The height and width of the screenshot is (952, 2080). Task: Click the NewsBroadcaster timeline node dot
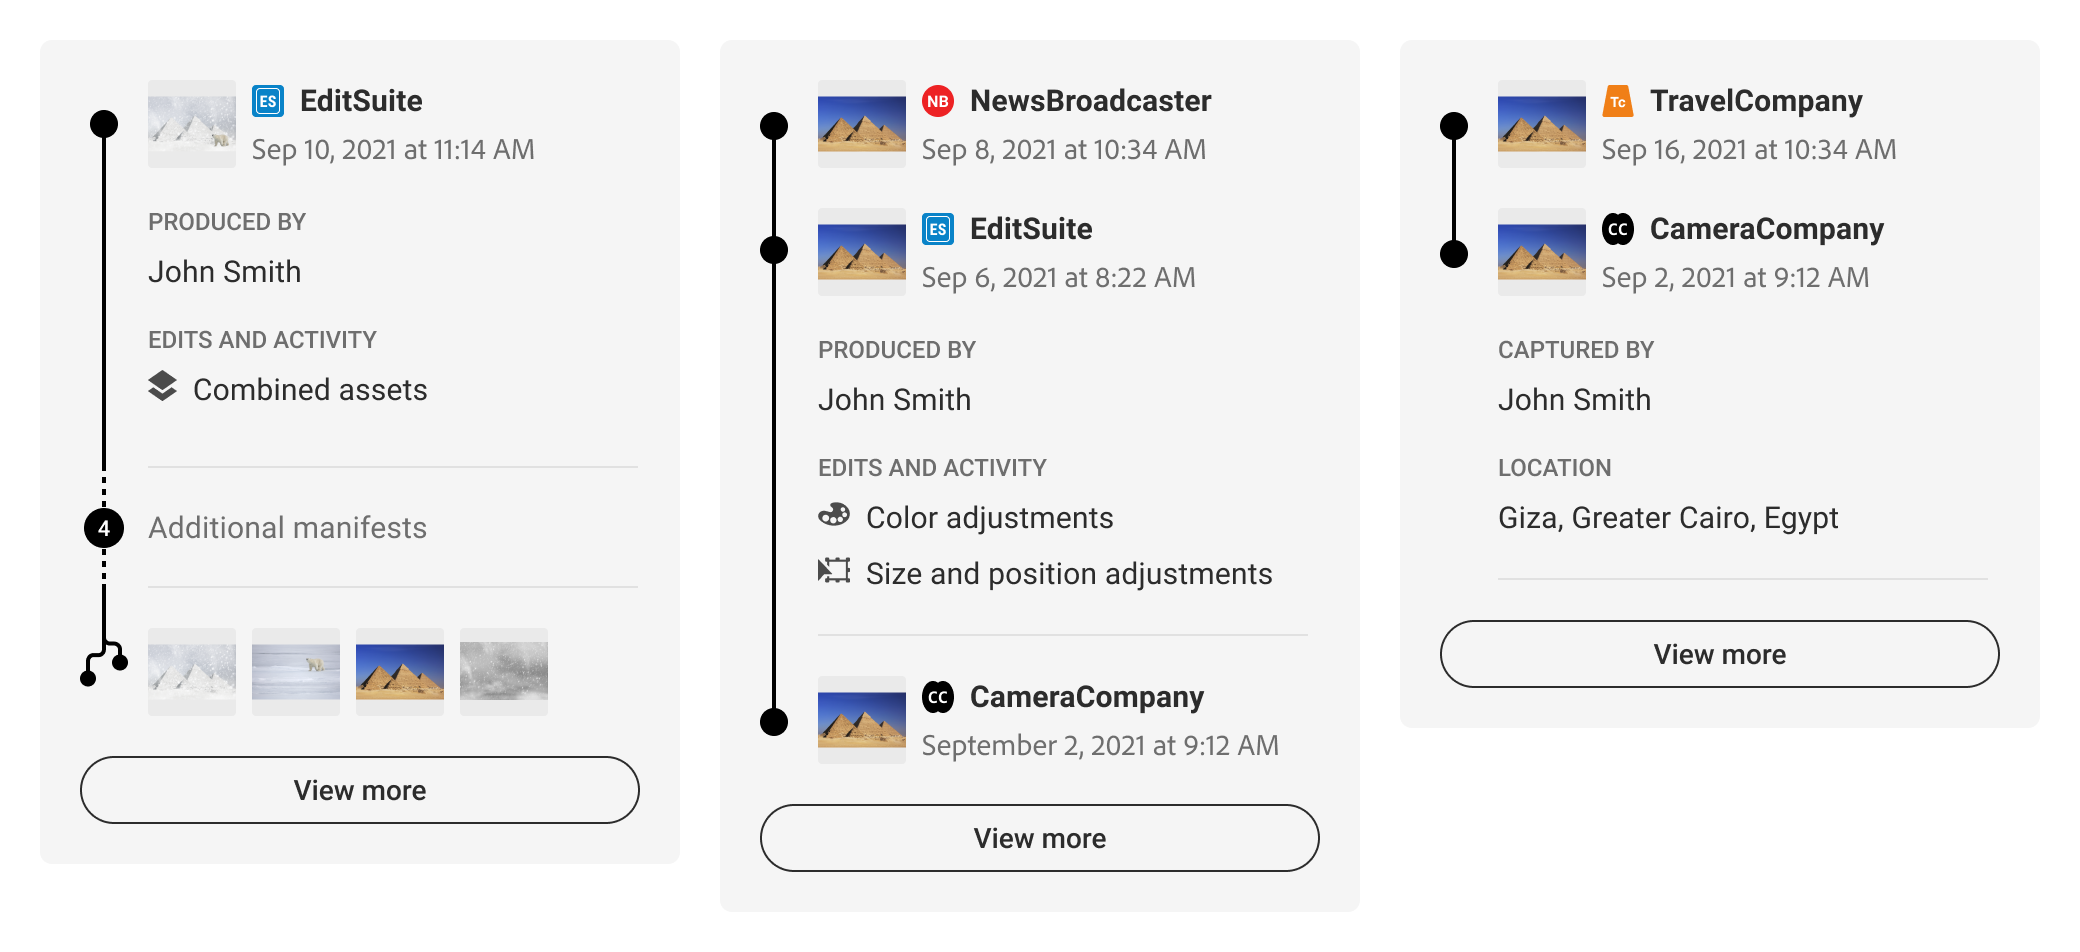click(774, 126)
